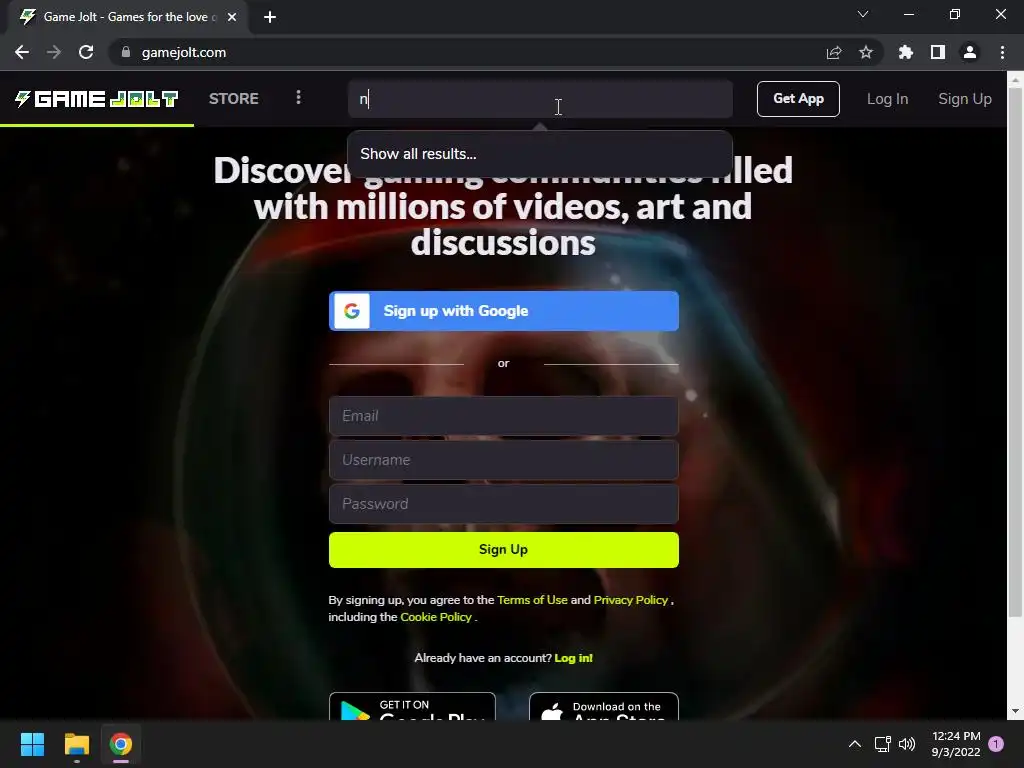
Task: Open the Windows Start menu
Action: [32, 744]
